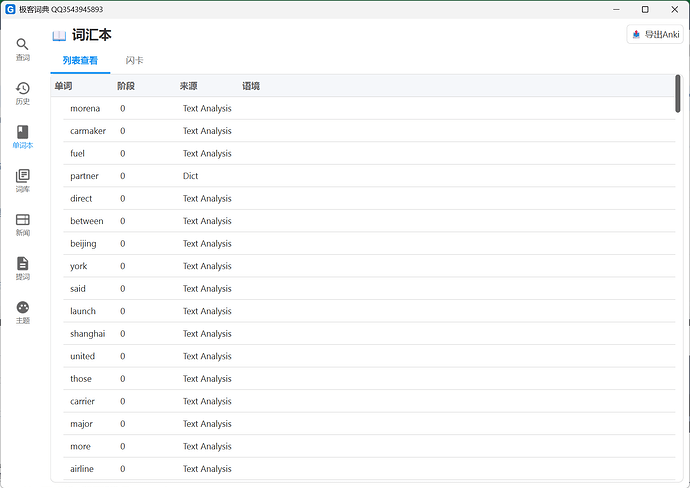The height and width of the screenshot is (488, 690).
Task: Click the vertical scrollbar thumb
Action: (x=677, y=93)
